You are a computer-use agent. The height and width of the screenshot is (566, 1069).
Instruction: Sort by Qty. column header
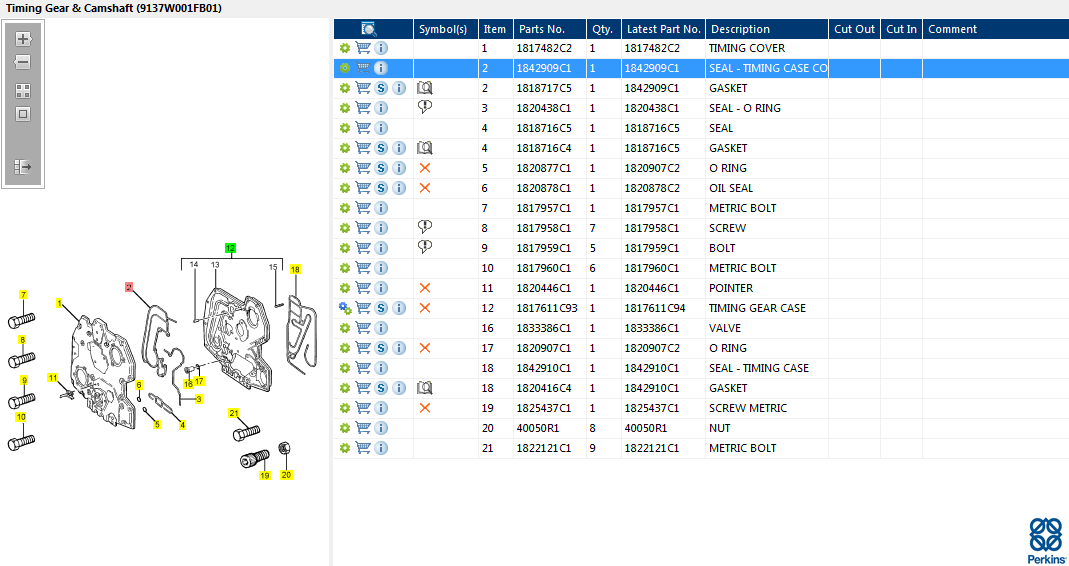tap(603, 29)
